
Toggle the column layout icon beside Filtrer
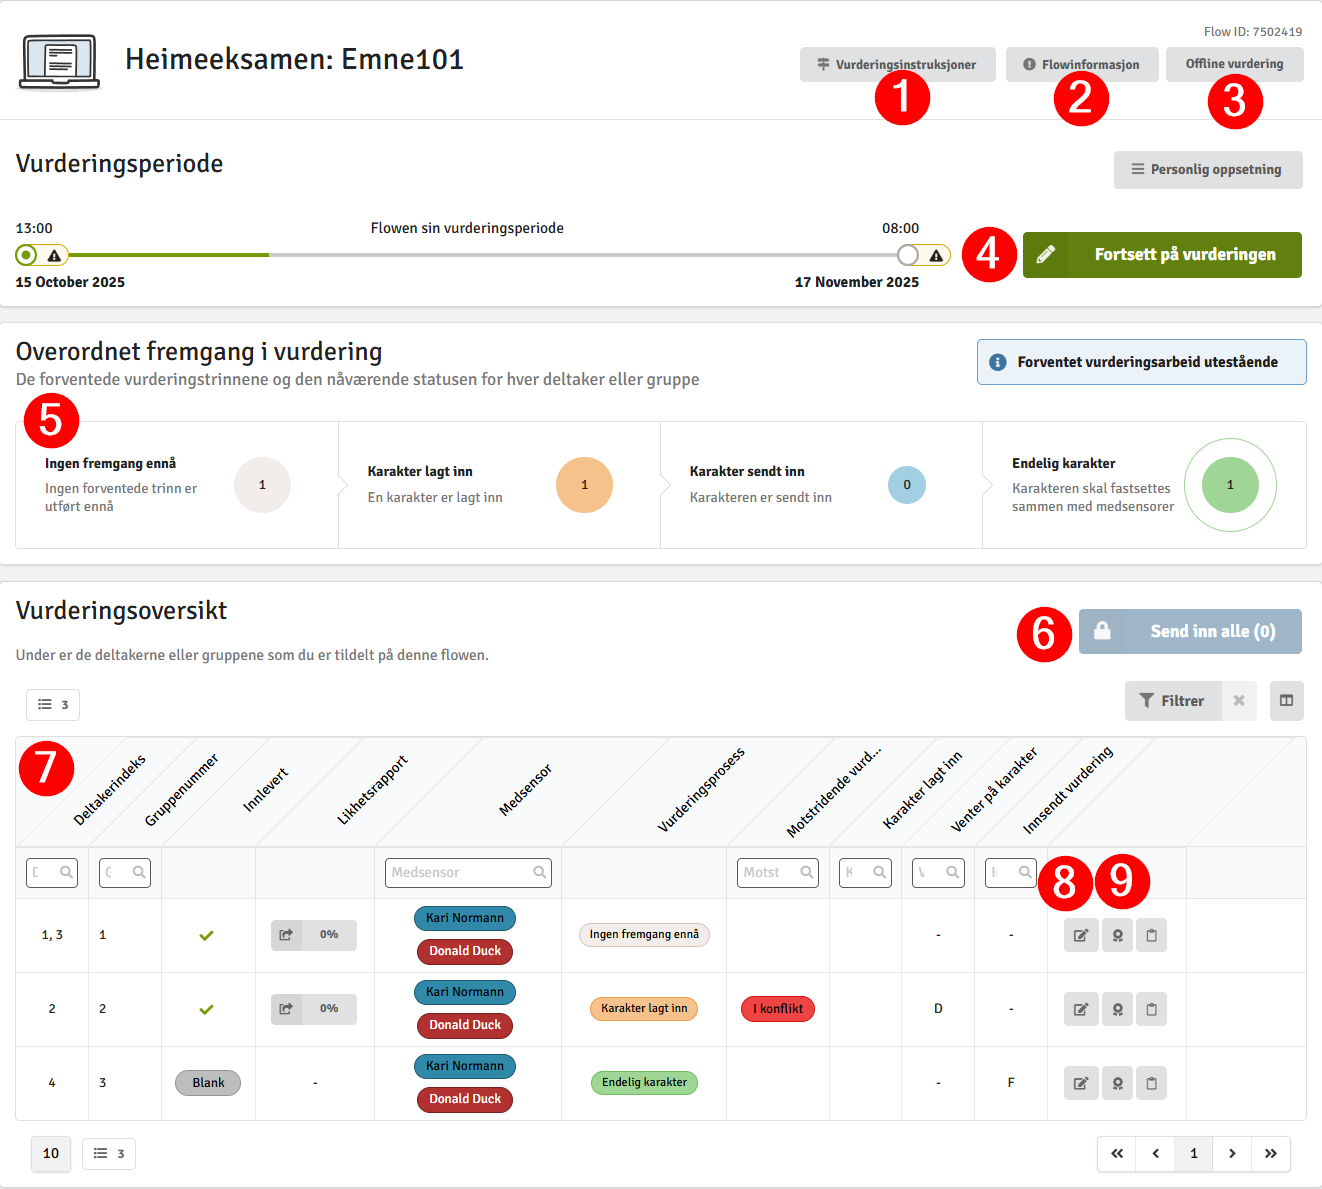point(1286,701)
